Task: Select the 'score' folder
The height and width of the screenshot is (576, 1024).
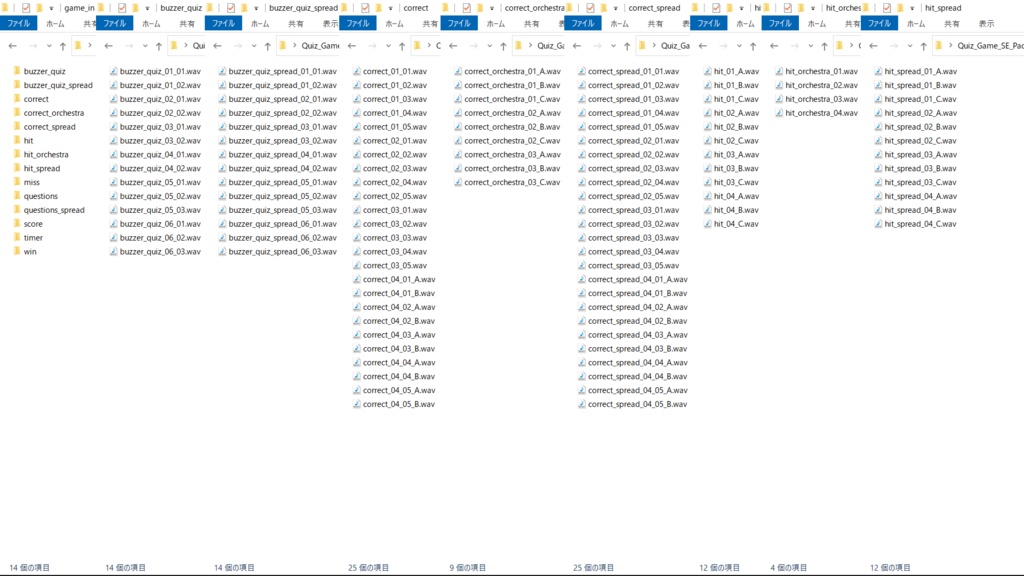Action: [x=33, y=224]
